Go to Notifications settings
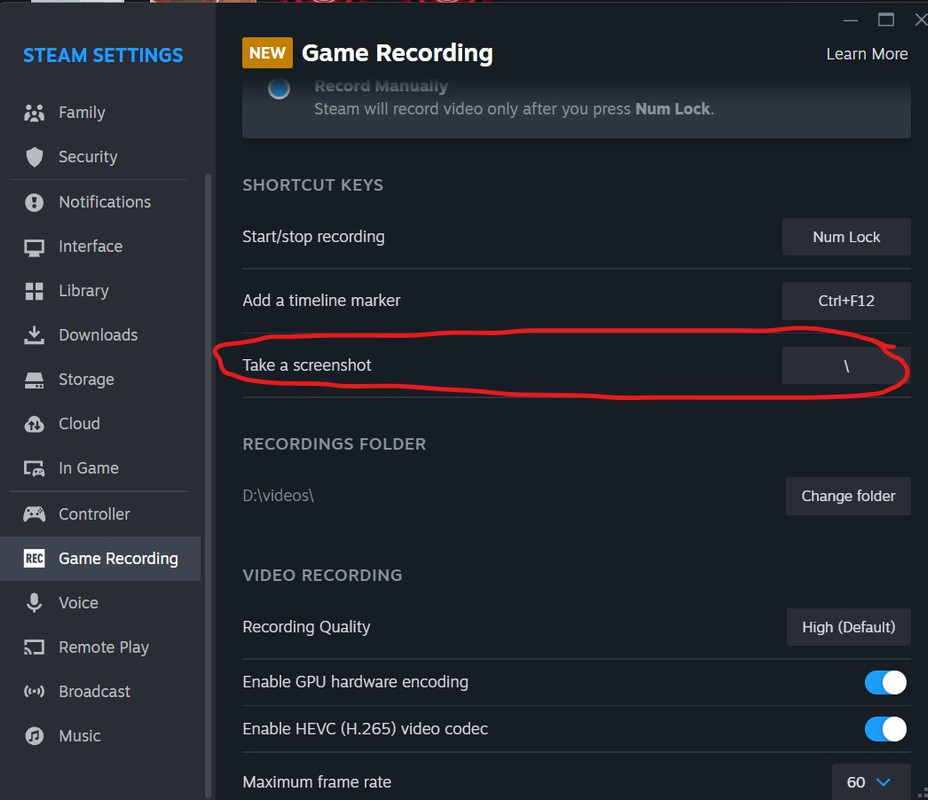The image size is (928, 800). [x=105, y=202]
